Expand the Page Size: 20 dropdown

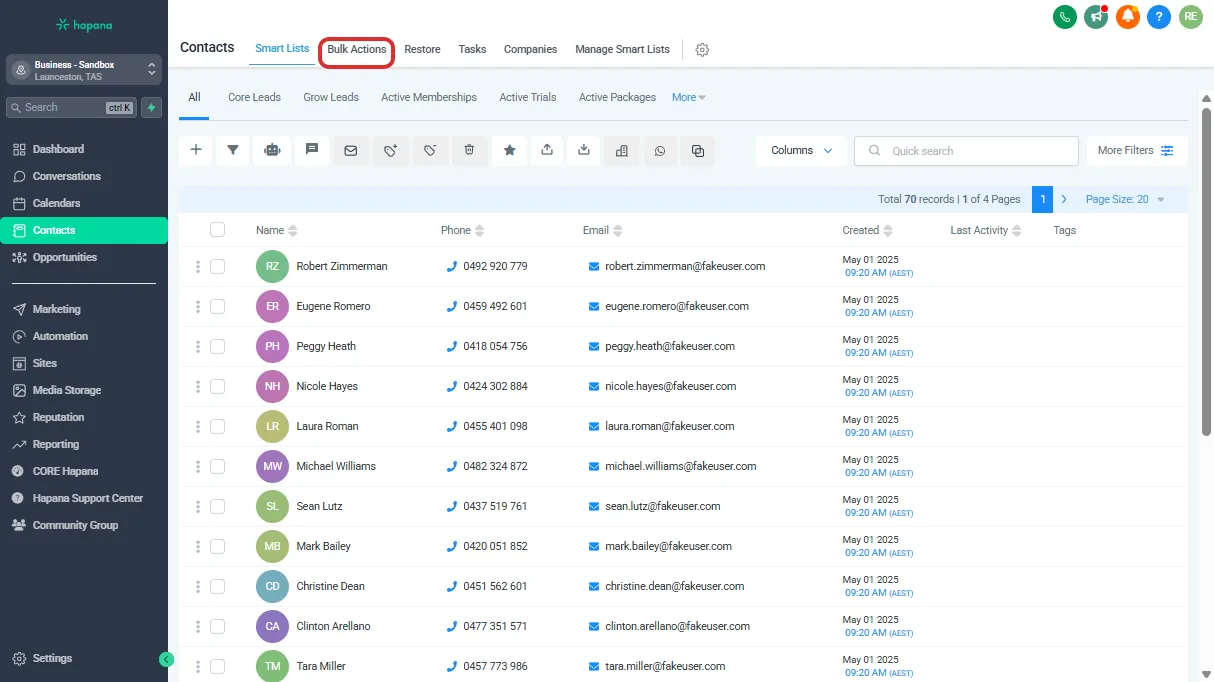click(x=1125, y=199)
